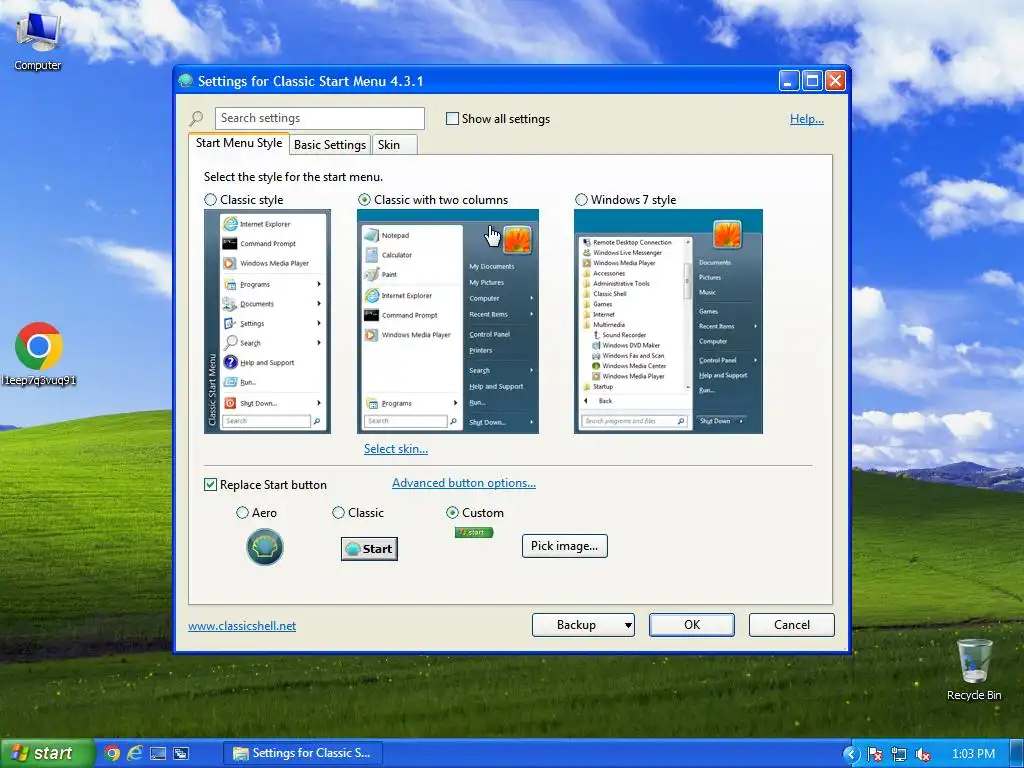Select Classic with two columns option
The width and height of the screenshot is (1024, 768).
[364, 200]
